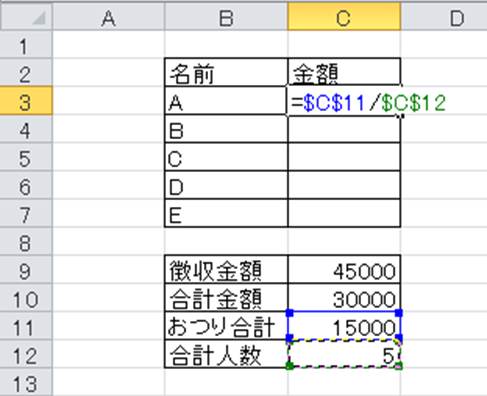487x396 pixels.
Task: Click cell B7 containing name E
Action: click(x=226, y=213)
